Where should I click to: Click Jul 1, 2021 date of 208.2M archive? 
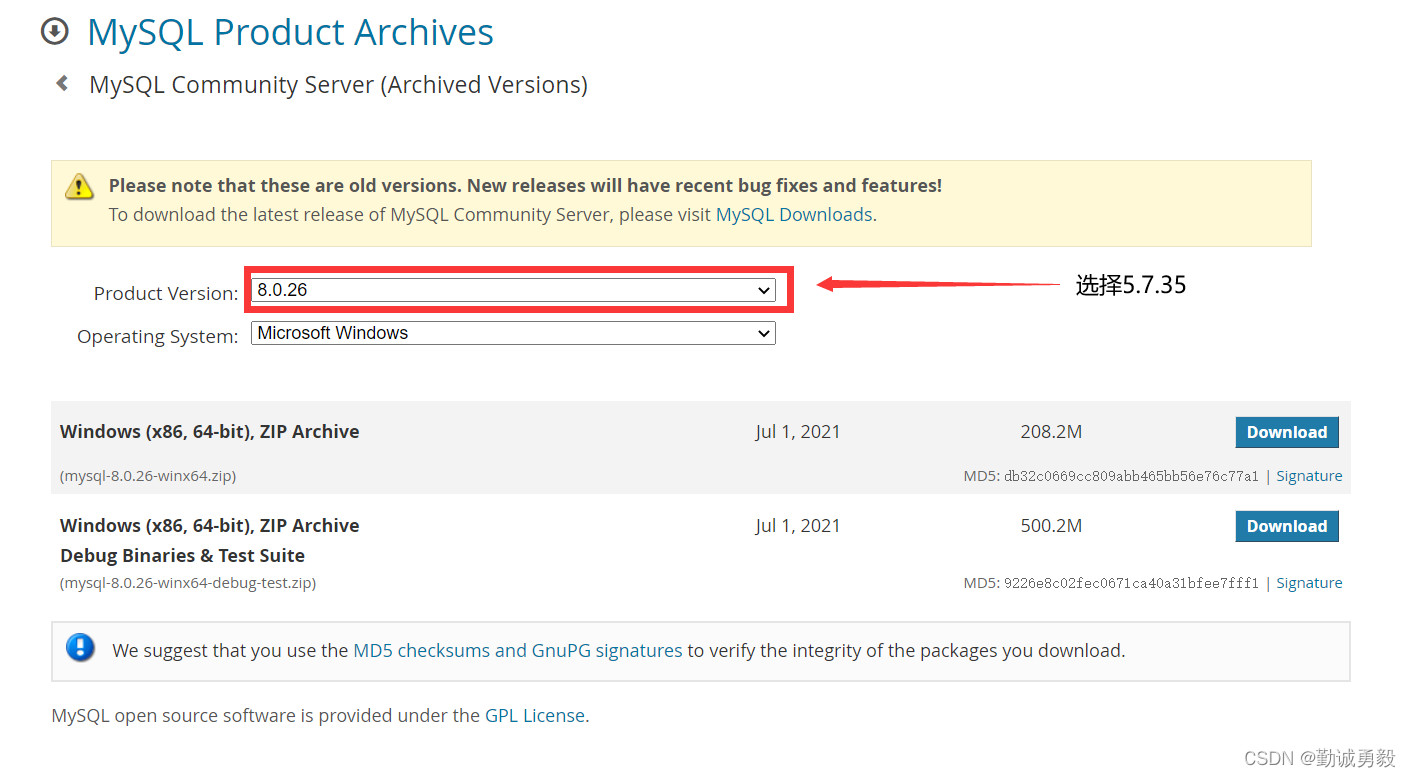tap(798, 432)
